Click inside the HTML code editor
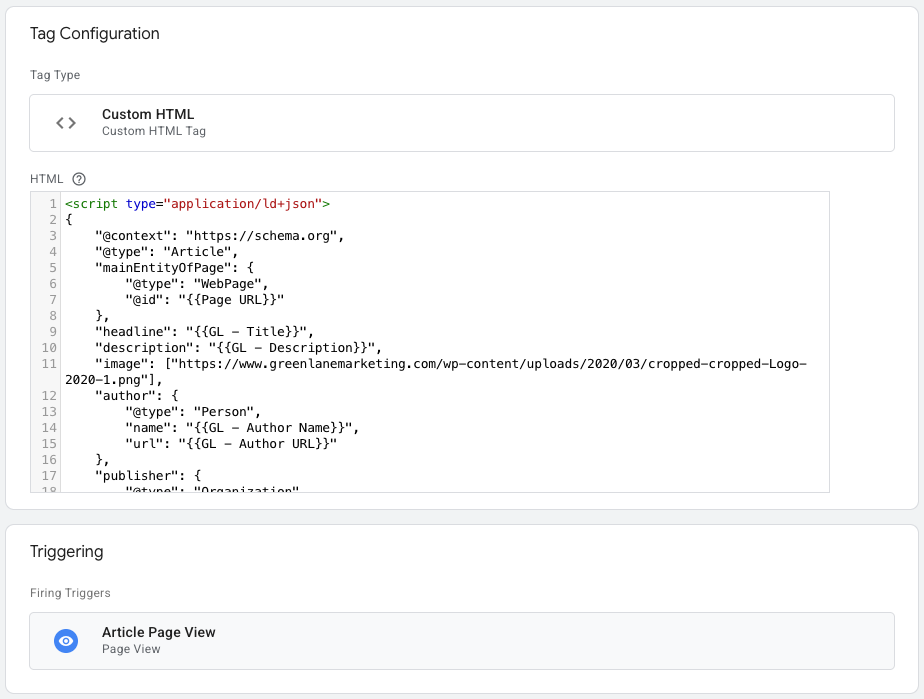 coord(430,342)
